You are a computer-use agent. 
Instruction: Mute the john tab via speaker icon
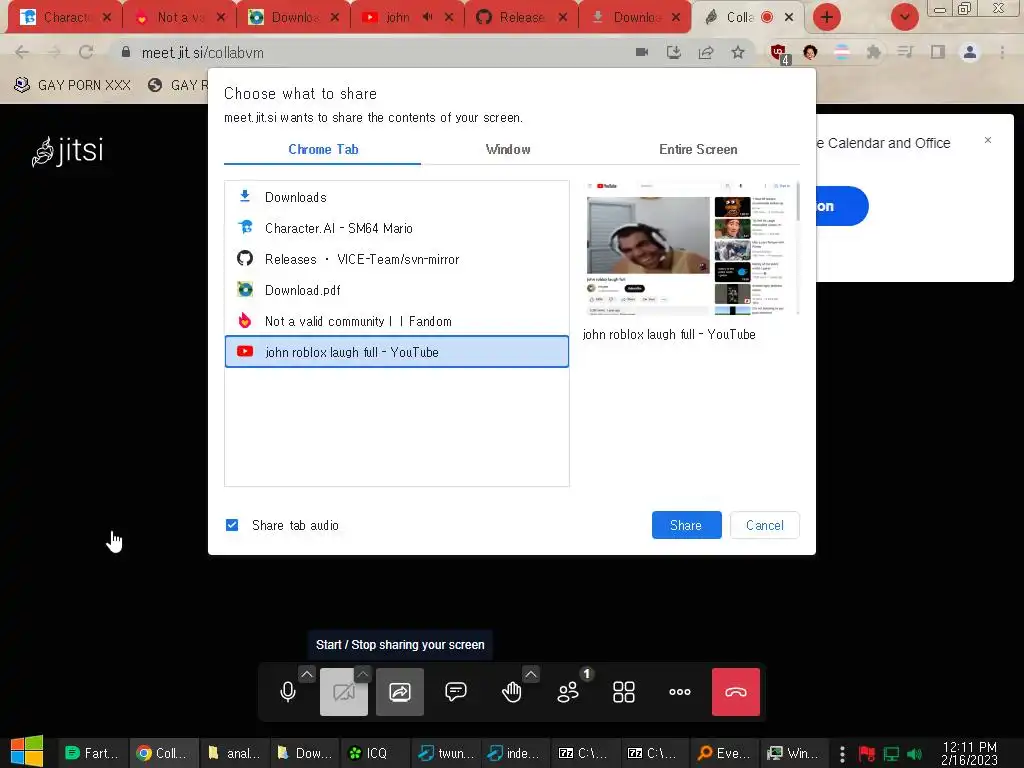[x=427, y=17]
